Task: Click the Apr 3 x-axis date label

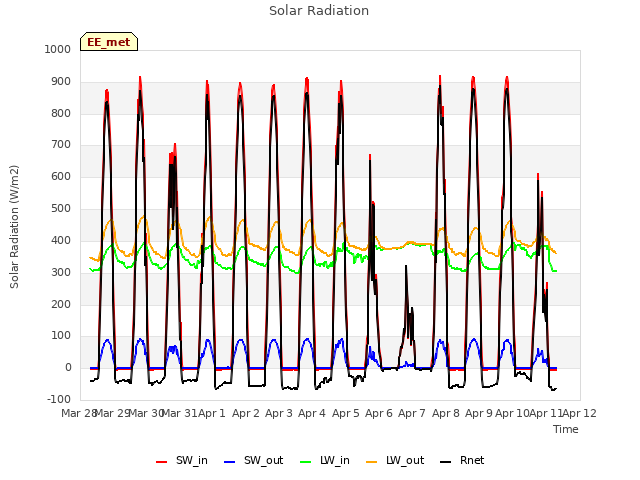Action: click(279, 413)
